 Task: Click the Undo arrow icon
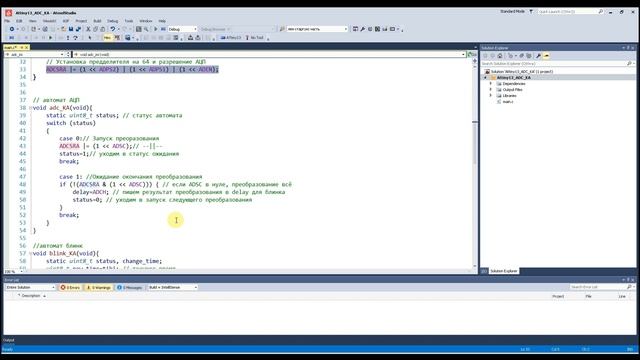[113, 29]
